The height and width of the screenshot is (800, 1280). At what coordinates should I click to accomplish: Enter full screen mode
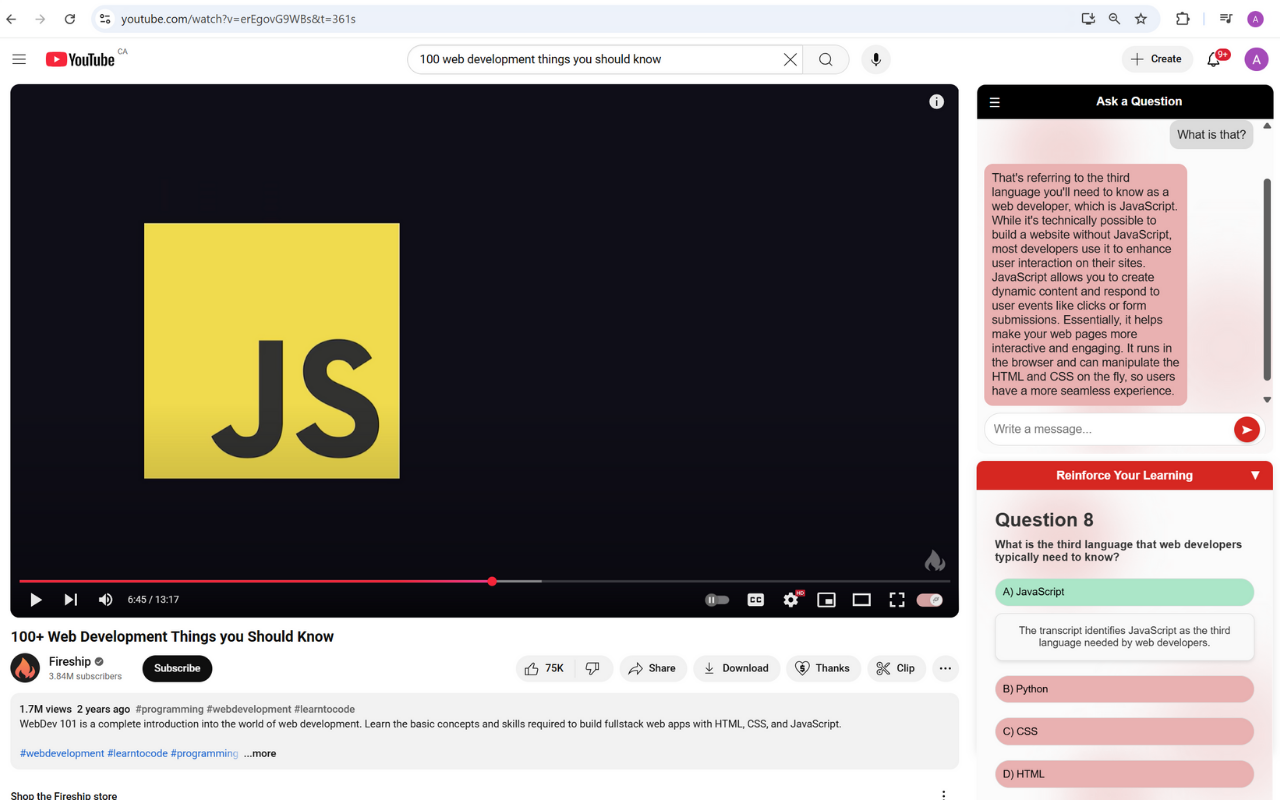[897, 600]
